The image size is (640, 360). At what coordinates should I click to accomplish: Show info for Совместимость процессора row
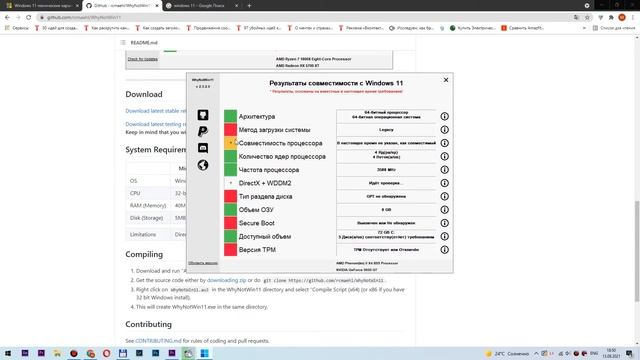coord(444,143)
